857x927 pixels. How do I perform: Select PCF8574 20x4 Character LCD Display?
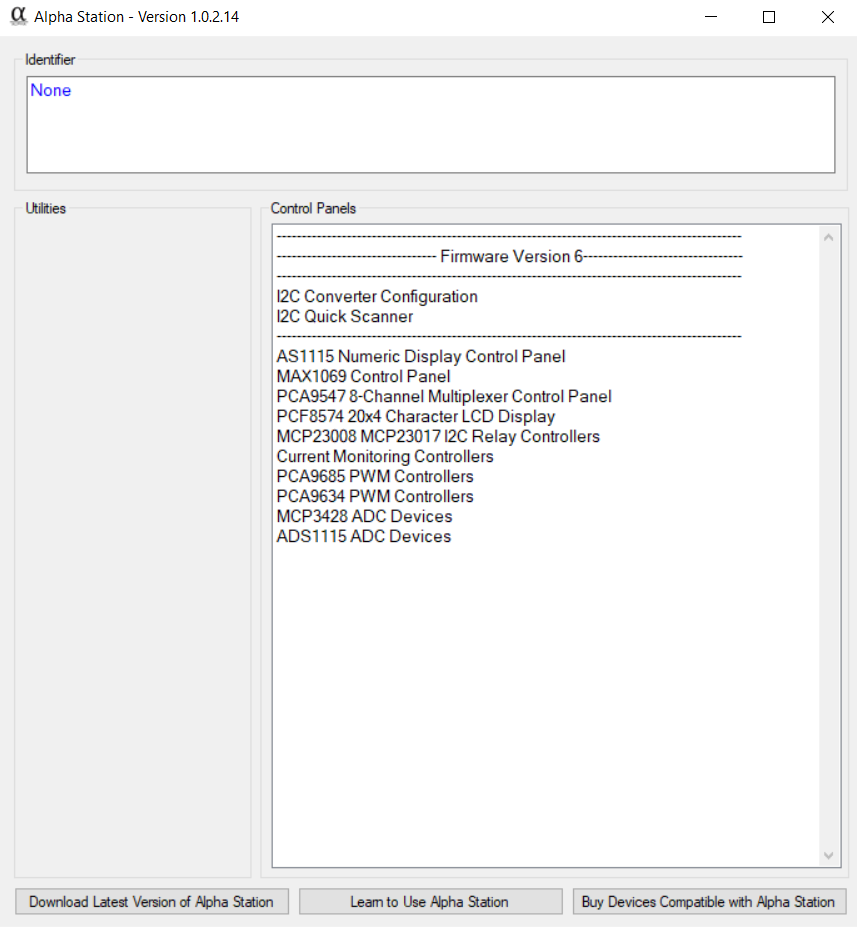(x=415, y=417)
